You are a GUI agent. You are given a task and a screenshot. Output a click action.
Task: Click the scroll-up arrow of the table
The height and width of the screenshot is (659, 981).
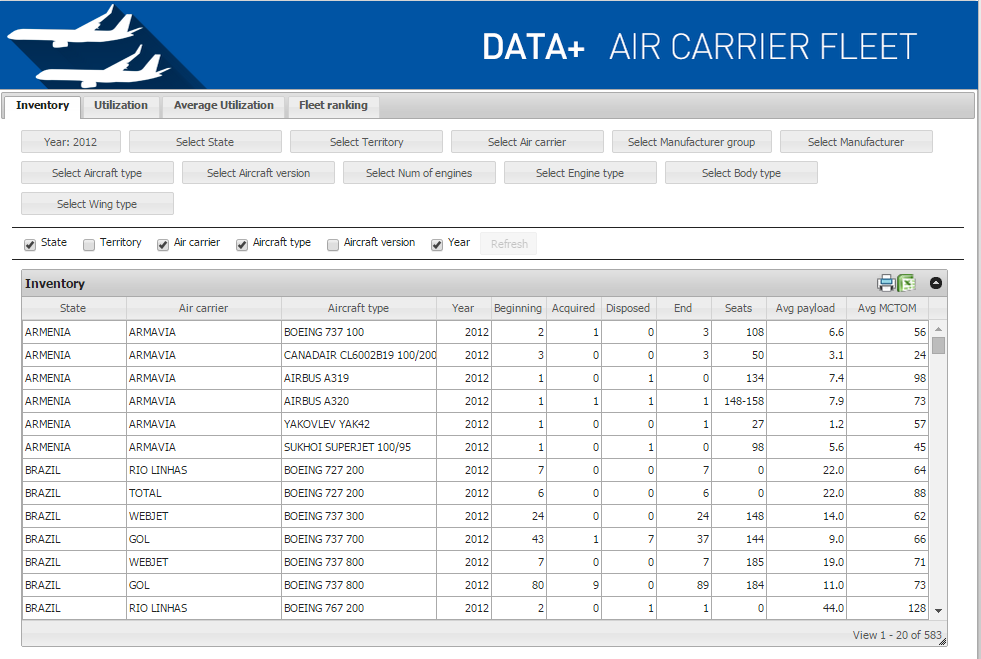coord(938,329)
